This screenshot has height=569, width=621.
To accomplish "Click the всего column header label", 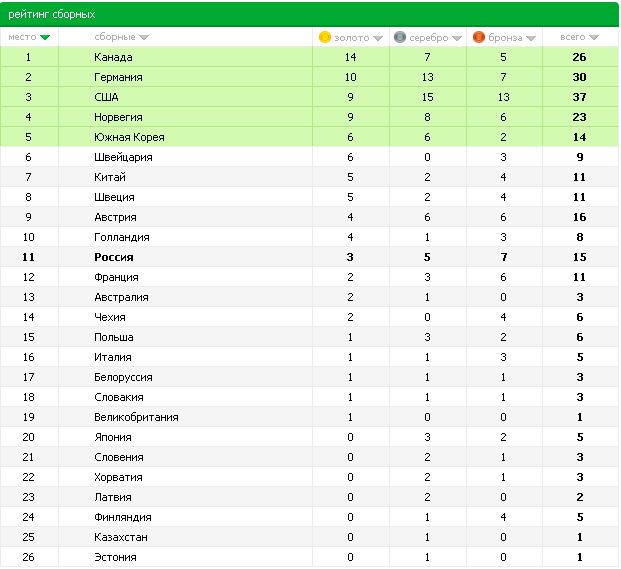I will tap(572, 37).
